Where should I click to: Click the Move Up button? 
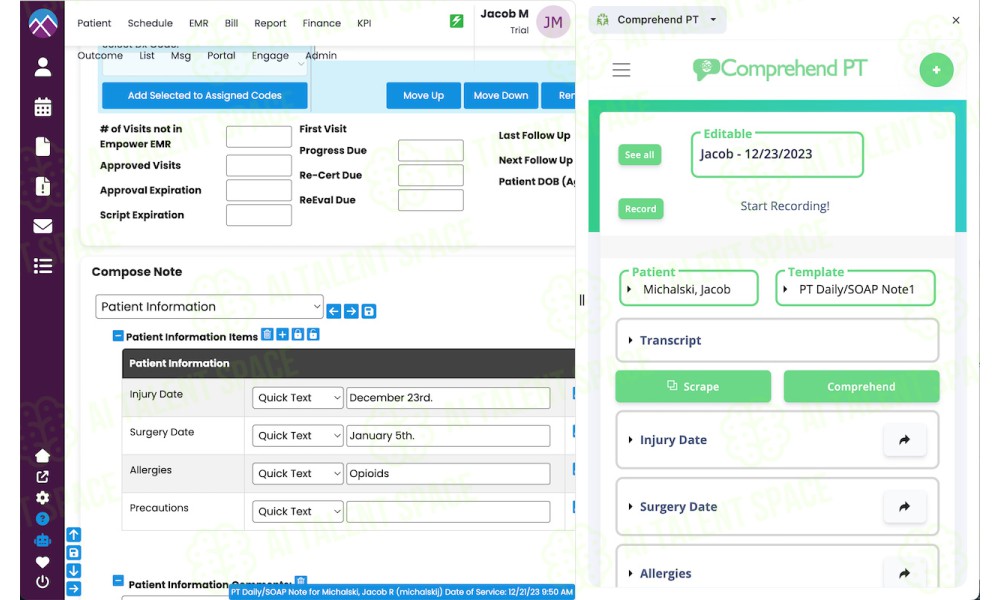tap(423, 96)
